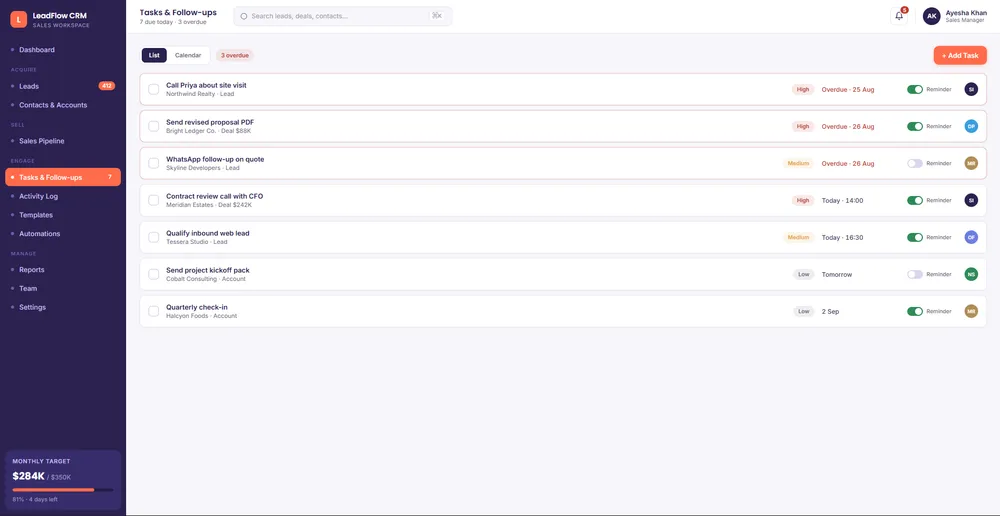Click assignee avatar on Send project kickoff pack

pyautogui.click(x=971, y=274)
